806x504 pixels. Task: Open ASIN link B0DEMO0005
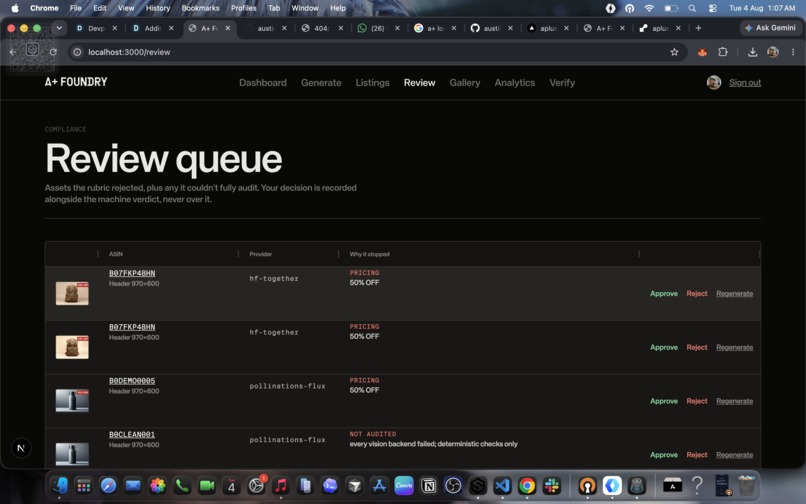coord(132,381)
